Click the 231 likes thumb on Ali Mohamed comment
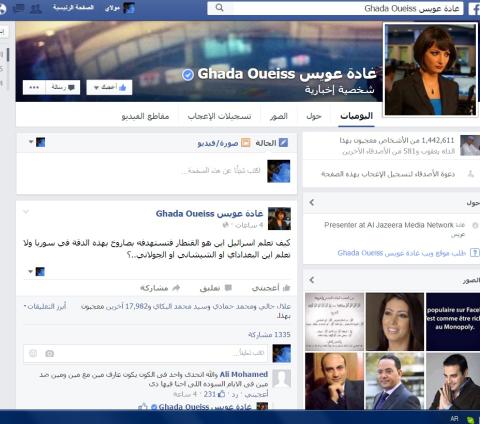 click(x=215, y=394)
